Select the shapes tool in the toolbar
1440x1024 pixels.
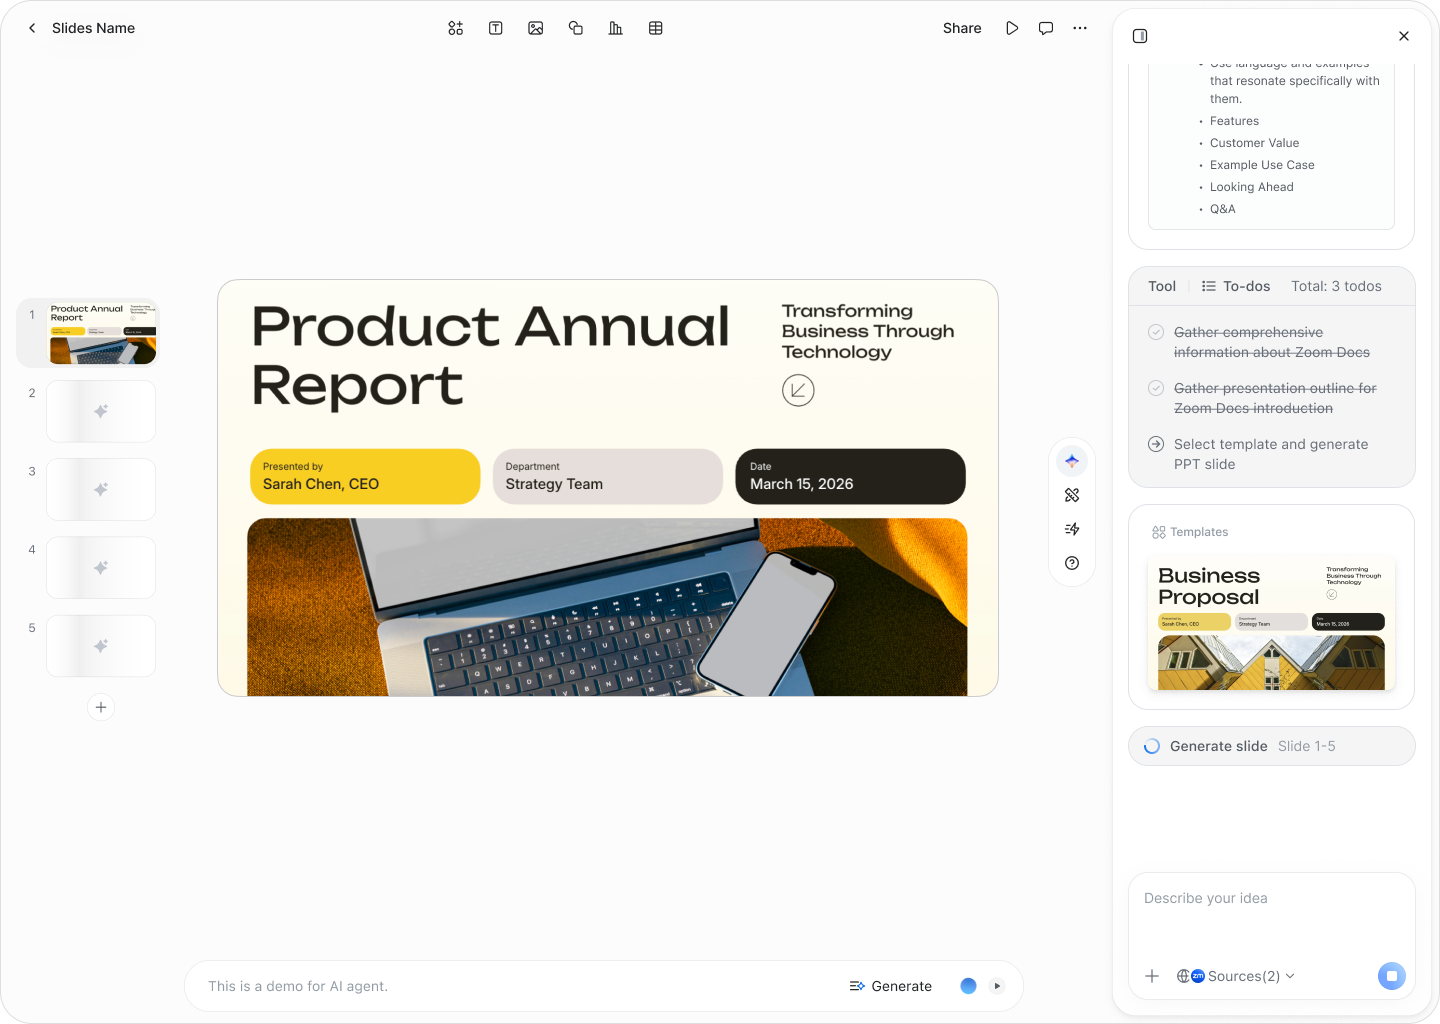click(576, 28)
